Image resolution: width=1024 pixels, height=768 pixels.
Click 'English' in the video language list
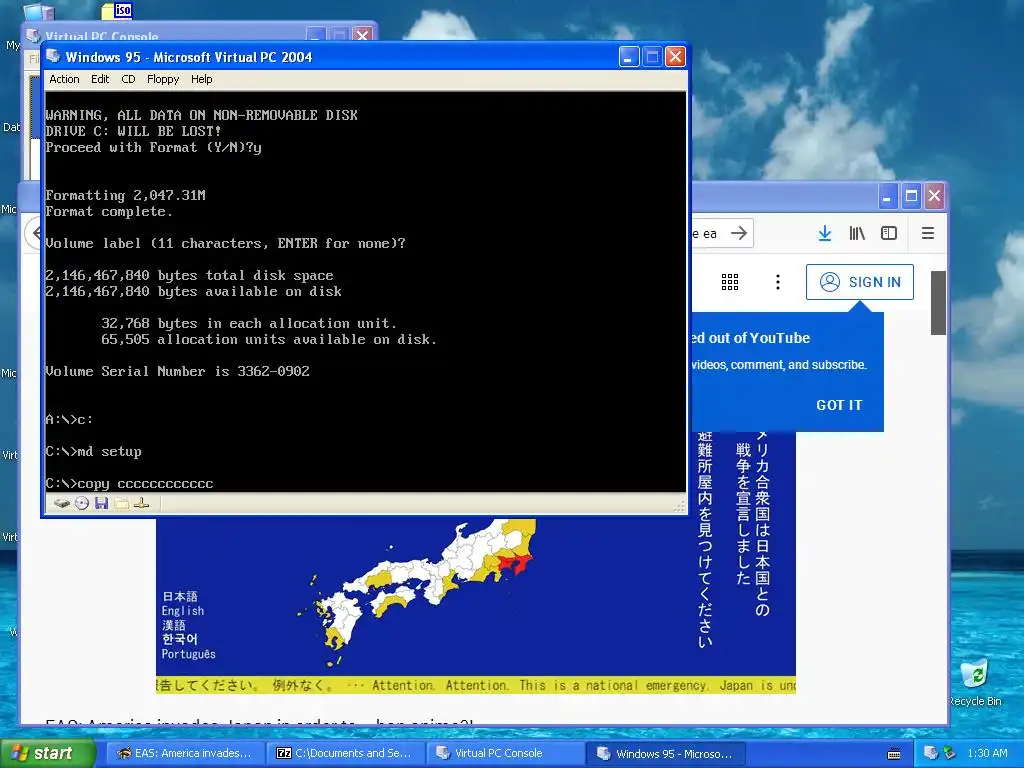183,611
